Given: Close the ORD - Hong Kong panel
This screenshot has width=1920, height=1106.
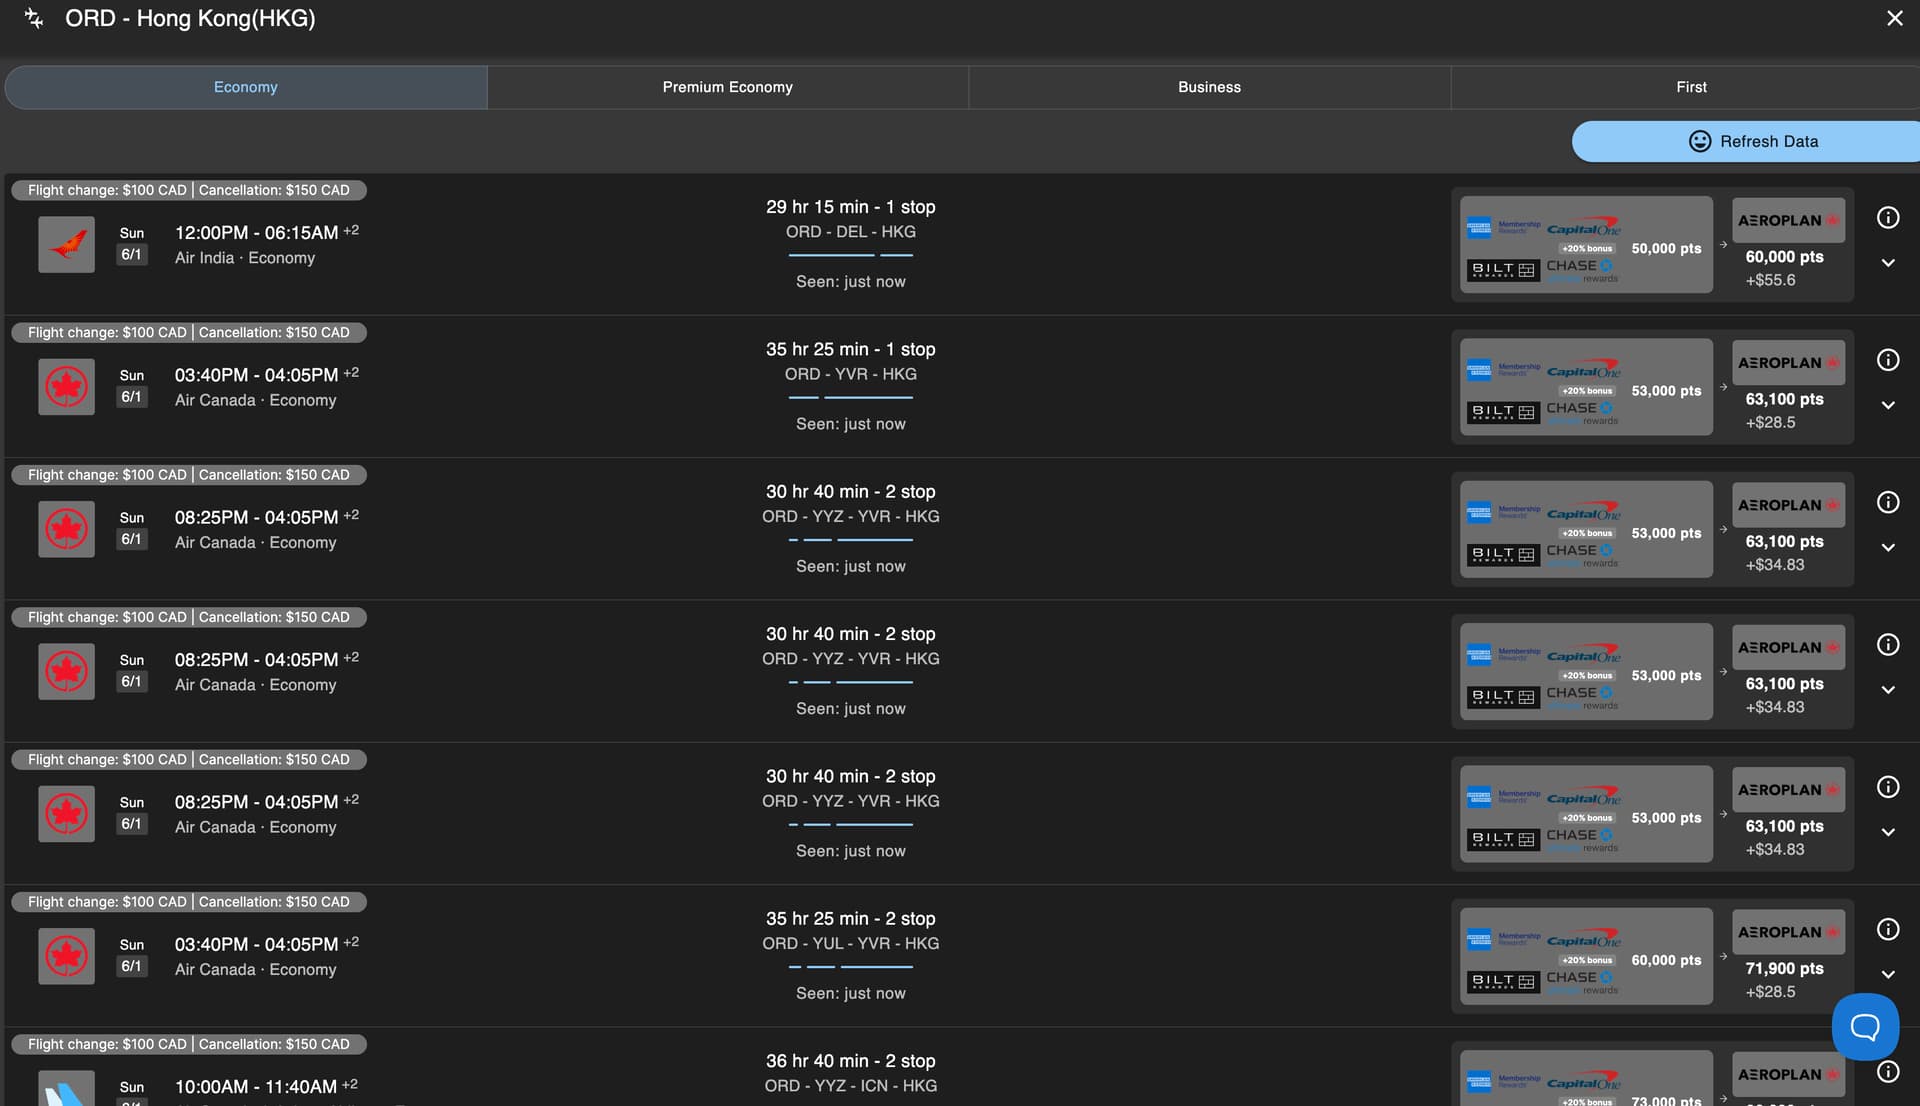Looking at the screenshot, I should point(1894,19).
